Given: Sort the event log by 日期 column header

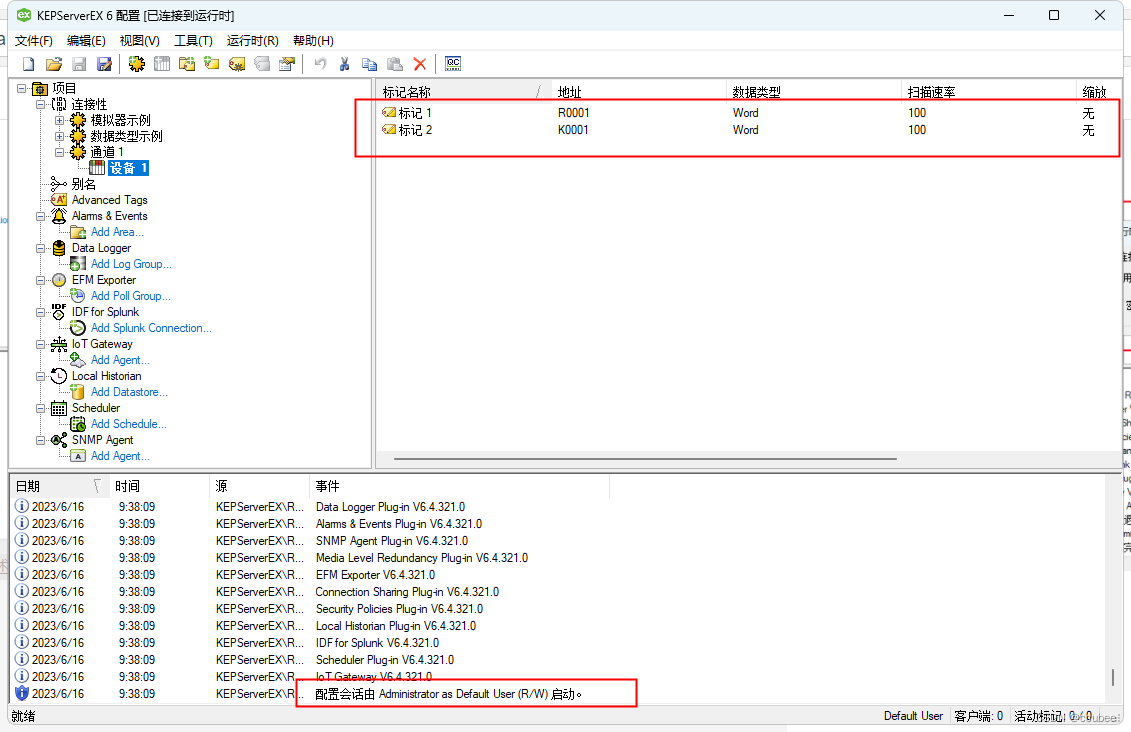Looking at the screenshot, I should (59, 486).
